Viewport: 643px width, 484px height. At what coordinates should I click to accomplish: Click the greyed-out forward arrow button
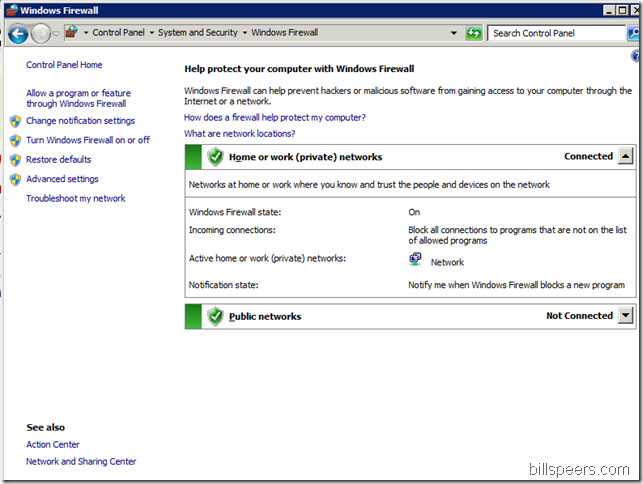pos(41,33)
